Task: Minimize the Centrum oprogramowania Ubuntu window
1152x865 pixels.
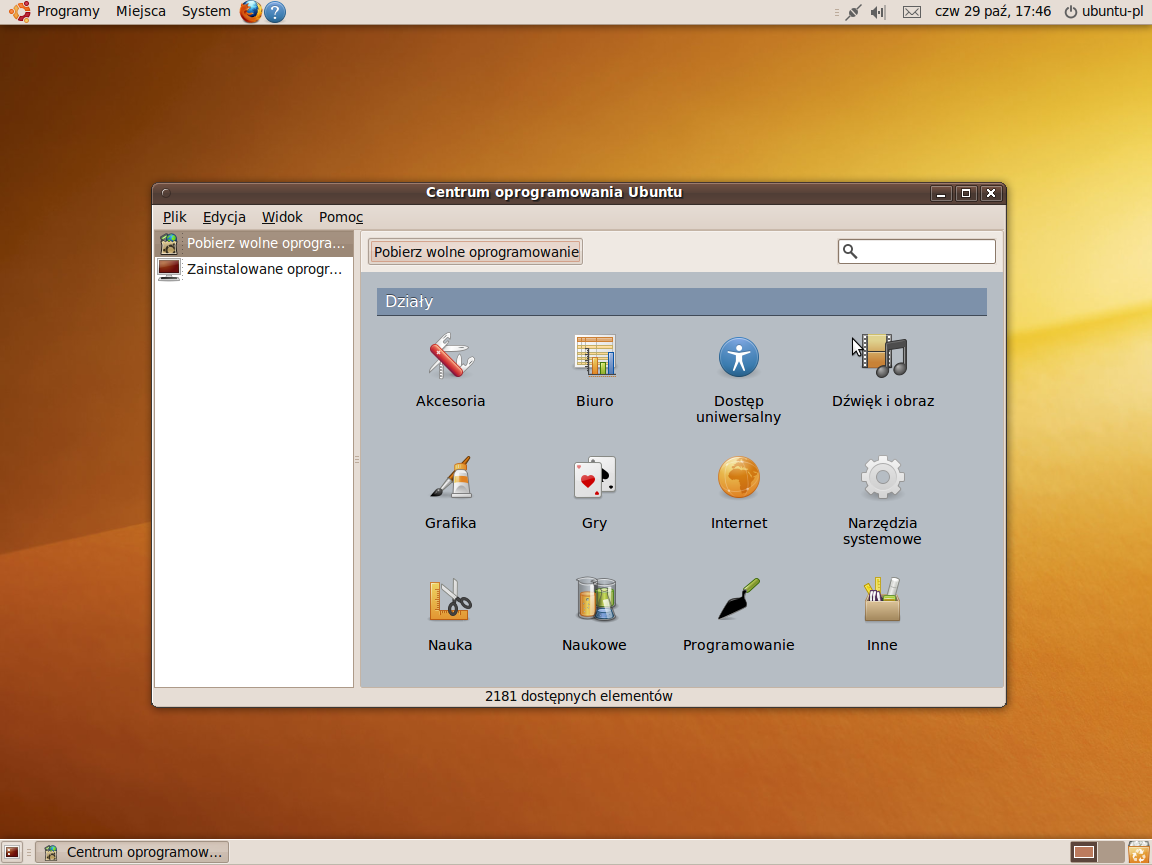Action: pyautogui.click(x=941, y=193)
